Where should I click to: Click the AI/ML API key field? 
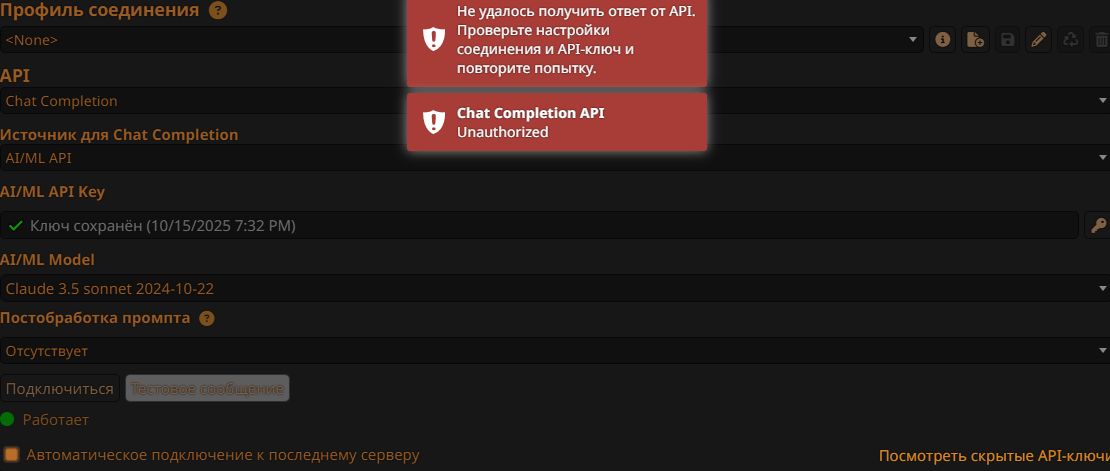click(x=540, y=225)
